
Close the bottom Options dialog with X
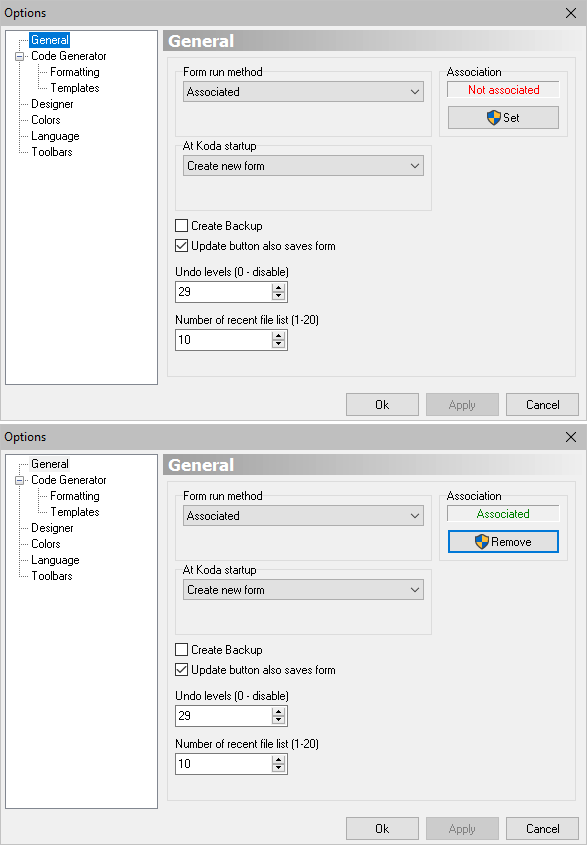[571, 437]
